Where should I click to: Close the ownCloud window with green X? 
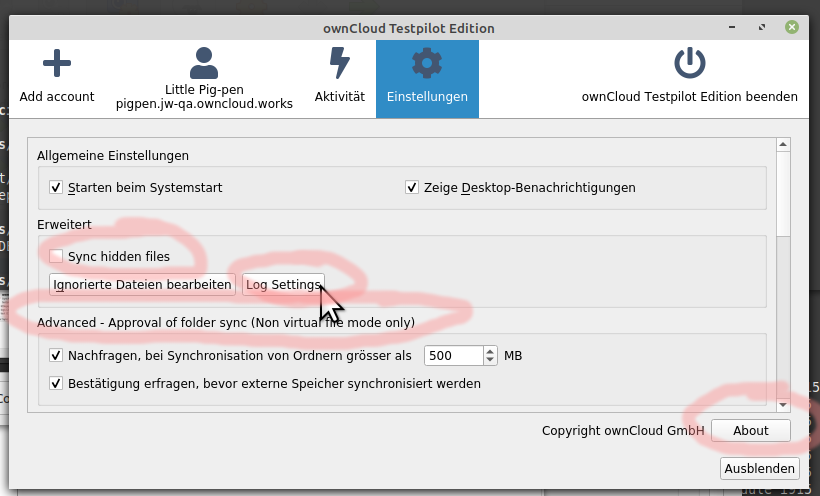coord(792,27)
